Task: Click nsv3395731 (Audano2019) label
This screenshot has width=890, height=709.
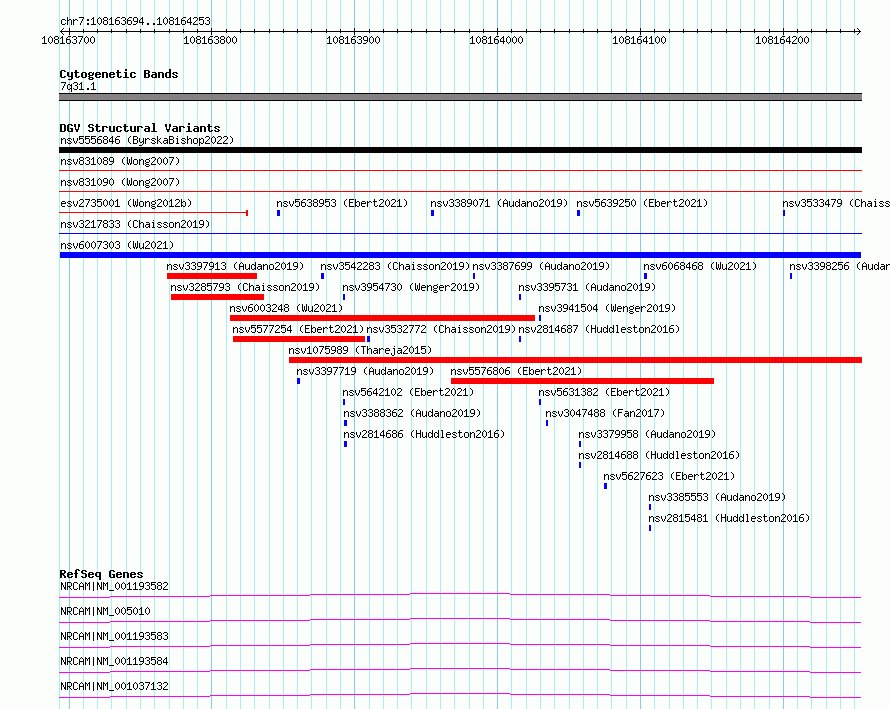Action: 587,287
